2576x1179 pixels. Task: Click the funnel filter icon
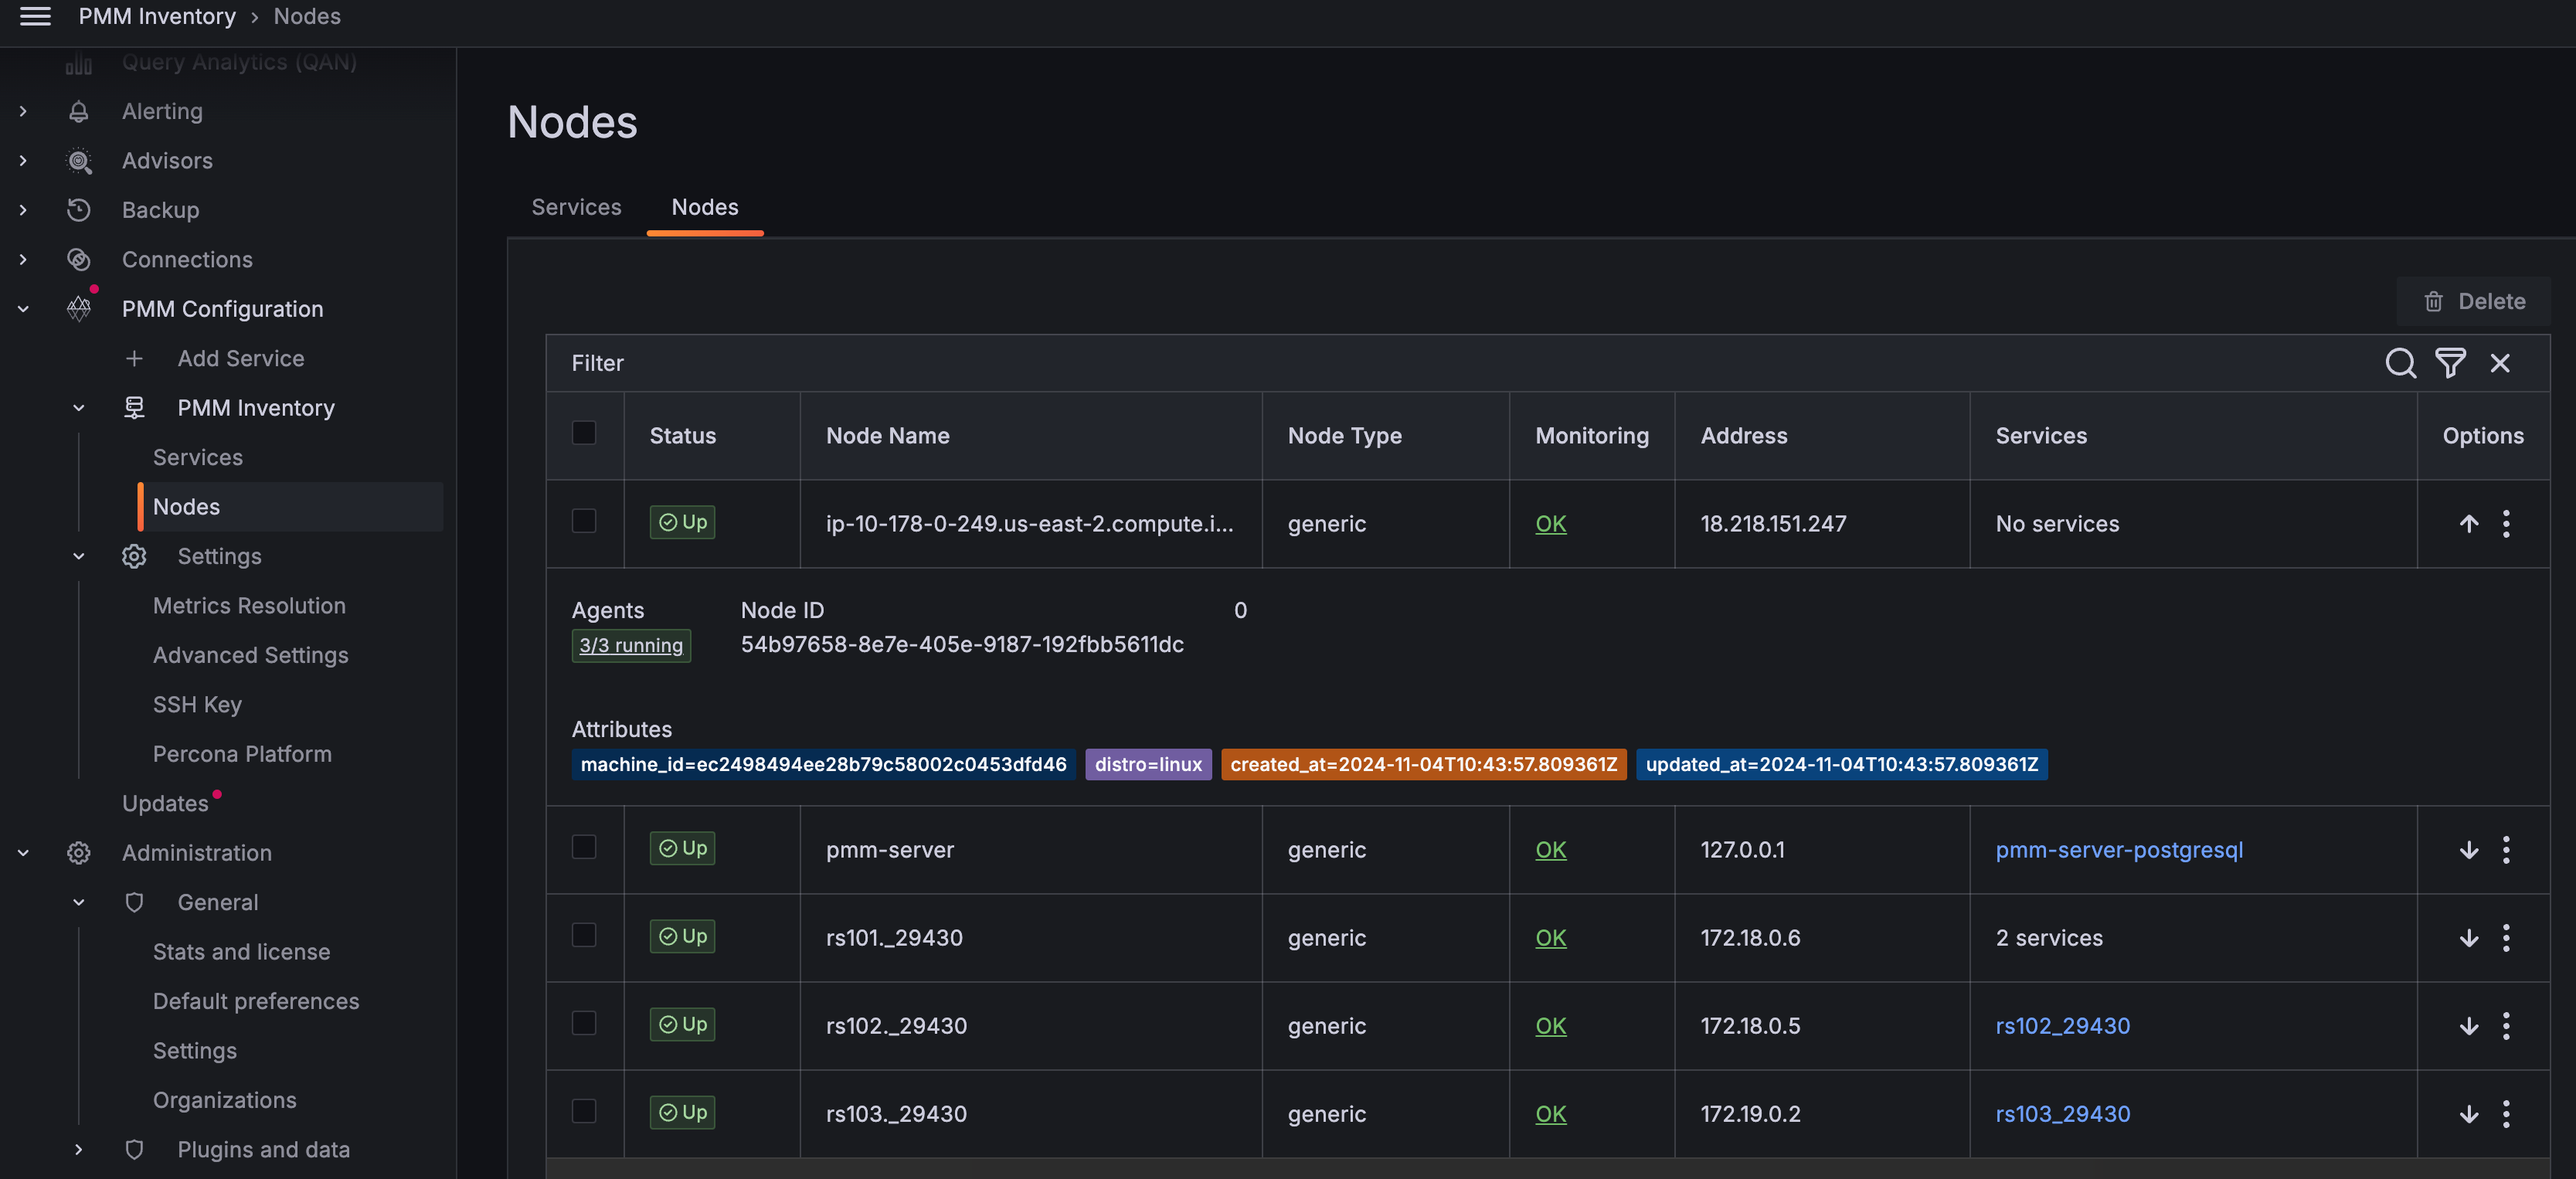2450,363
